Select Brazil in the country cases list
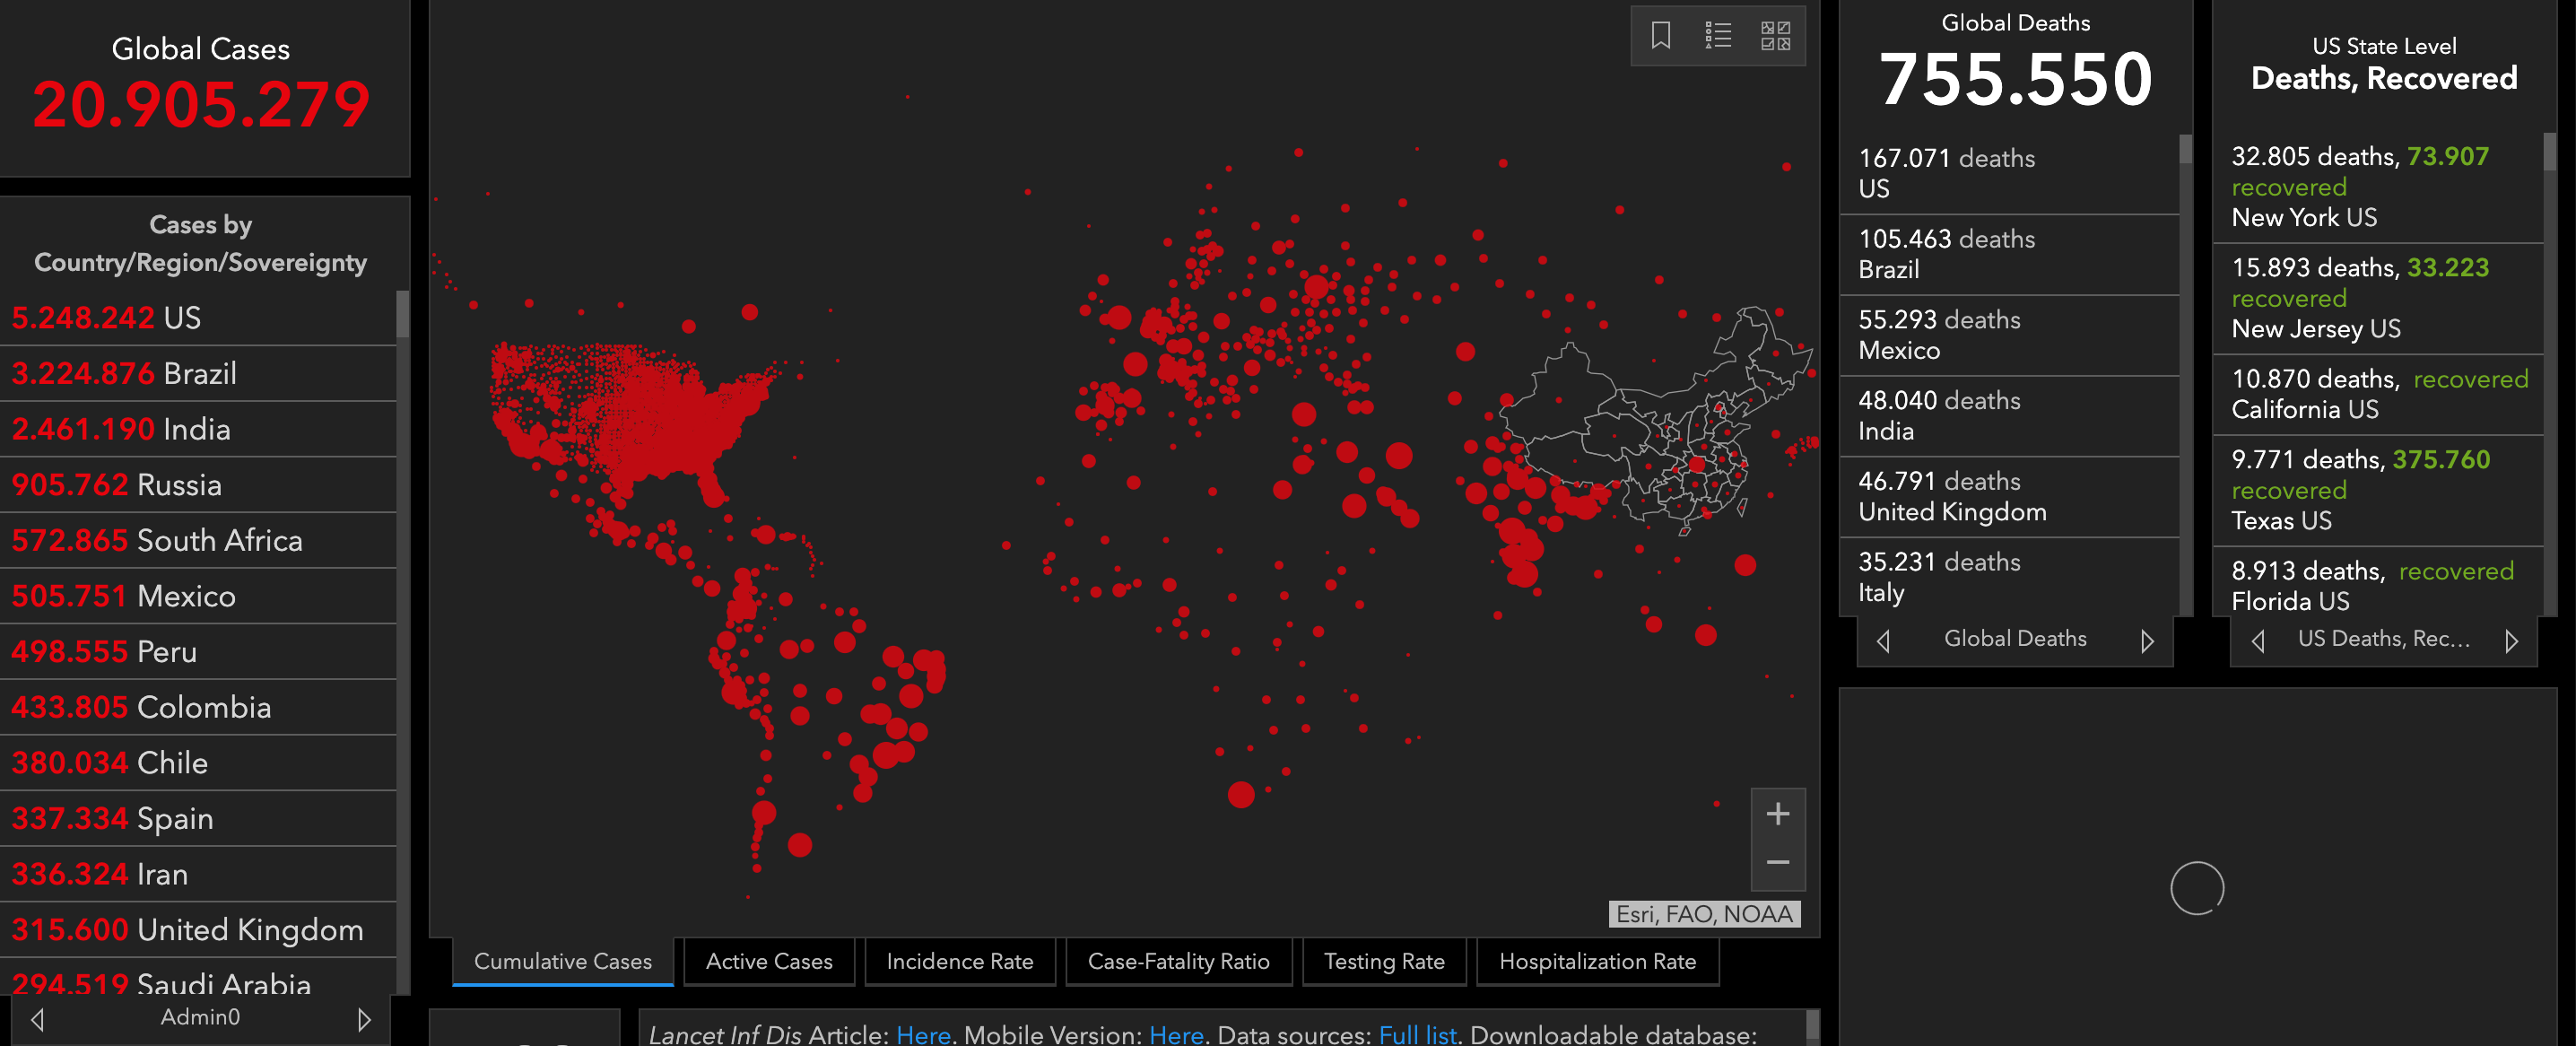2576x1046 pixels. coord(199,373)
